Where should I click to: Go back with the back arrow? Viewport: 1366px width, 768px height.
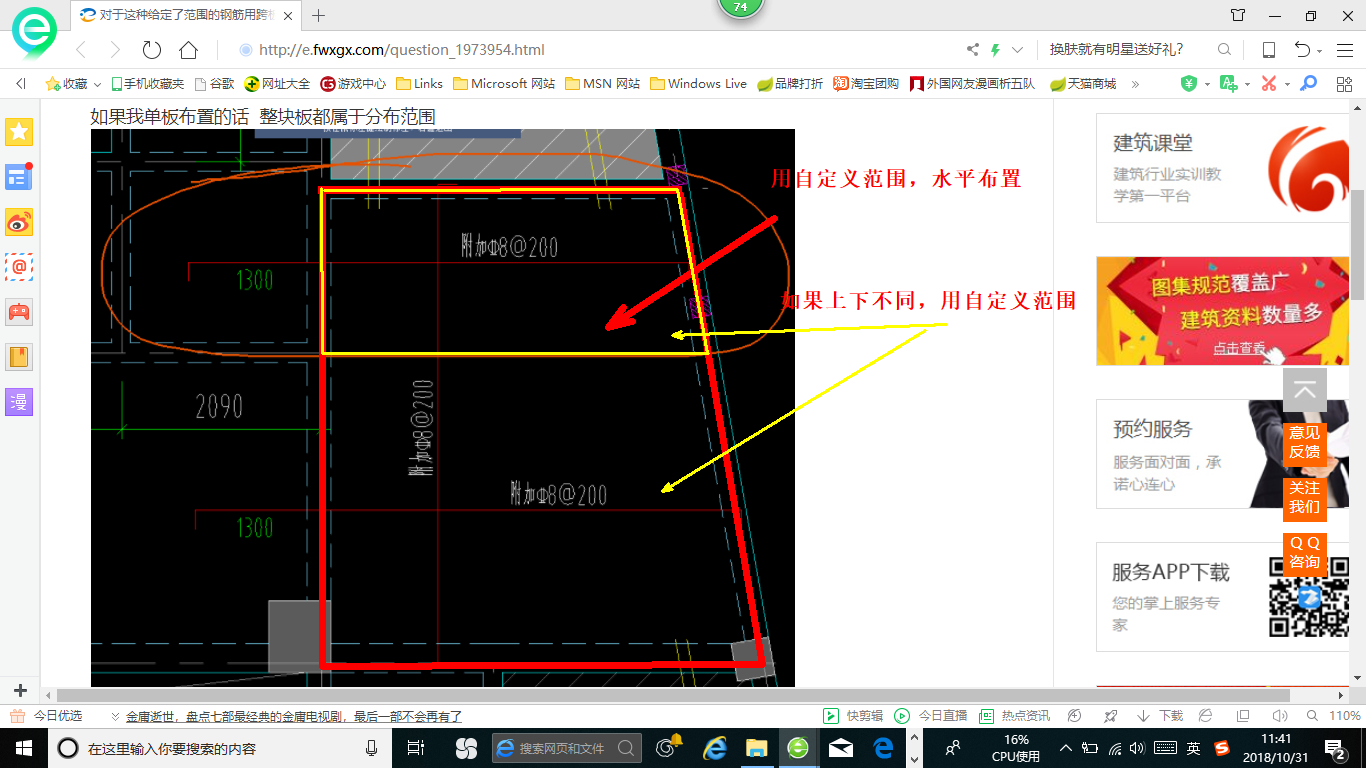tap(81, 50)
